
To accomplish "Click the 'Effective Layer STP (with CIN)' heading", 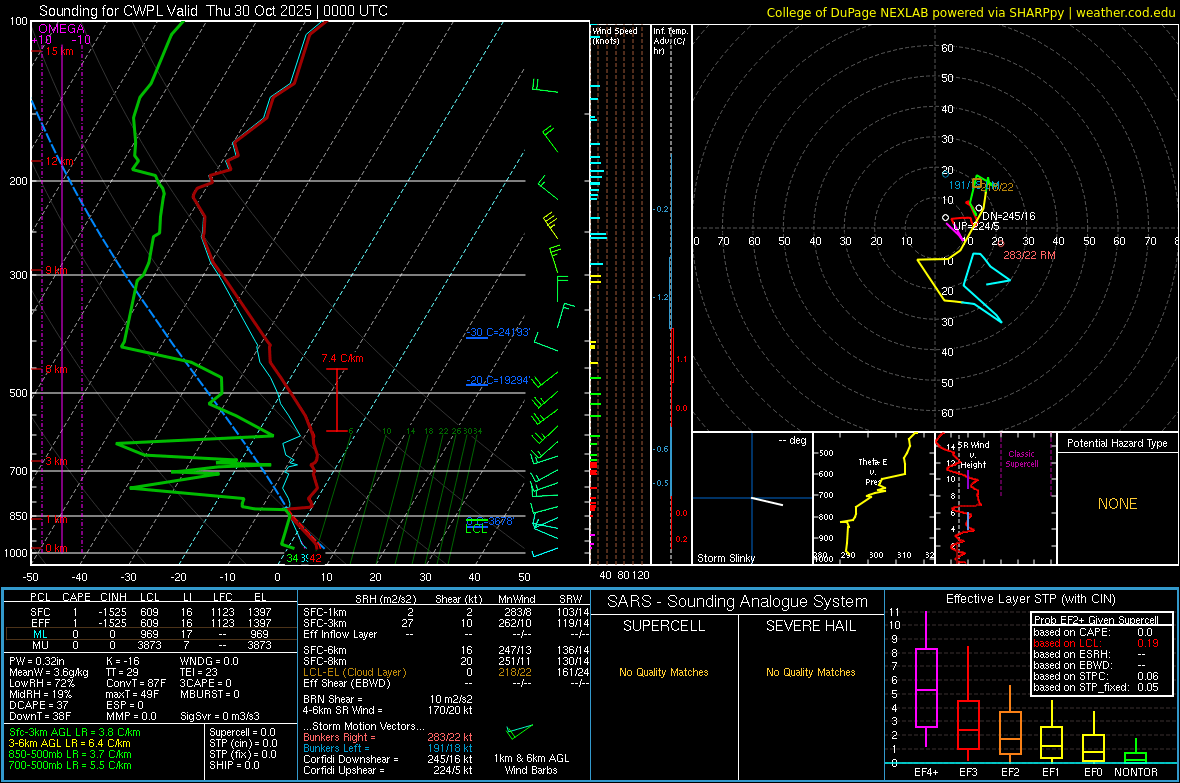I will pyautogui.click(x=1031, y=599).
